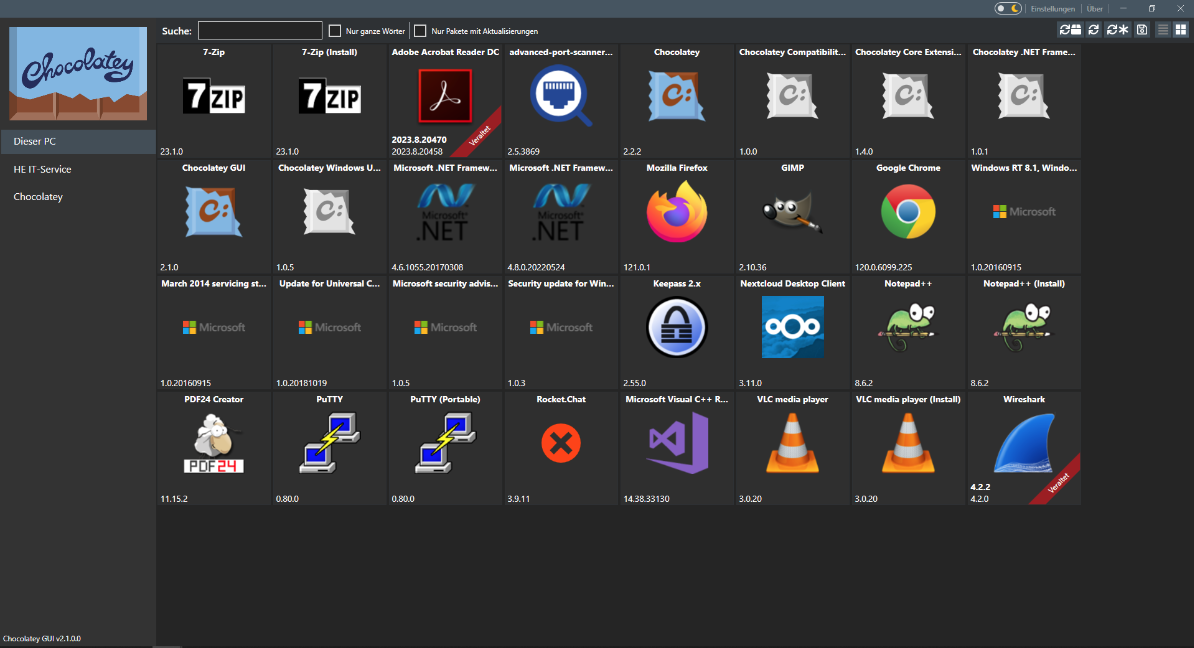Enable the 'Nur ganze Wörter' checkbox
1194x648 pixels.
[x=335, y=31]
